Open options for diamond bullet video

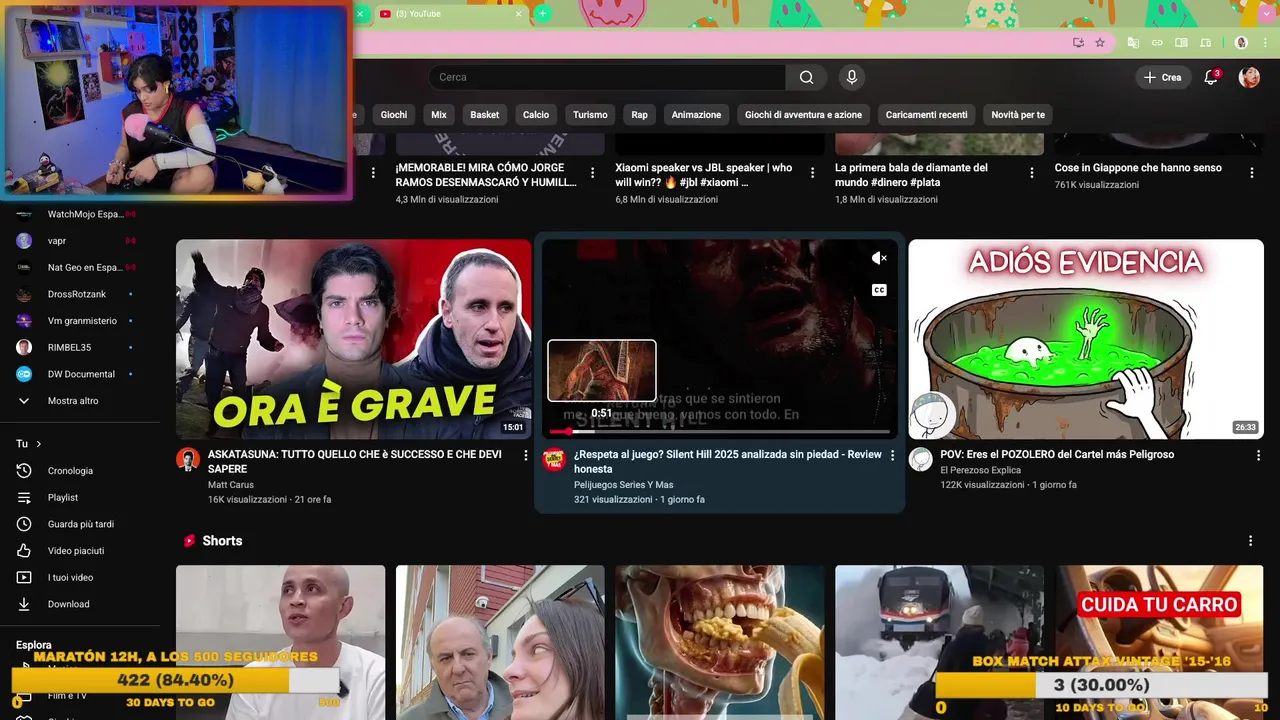click(1032, 173)
